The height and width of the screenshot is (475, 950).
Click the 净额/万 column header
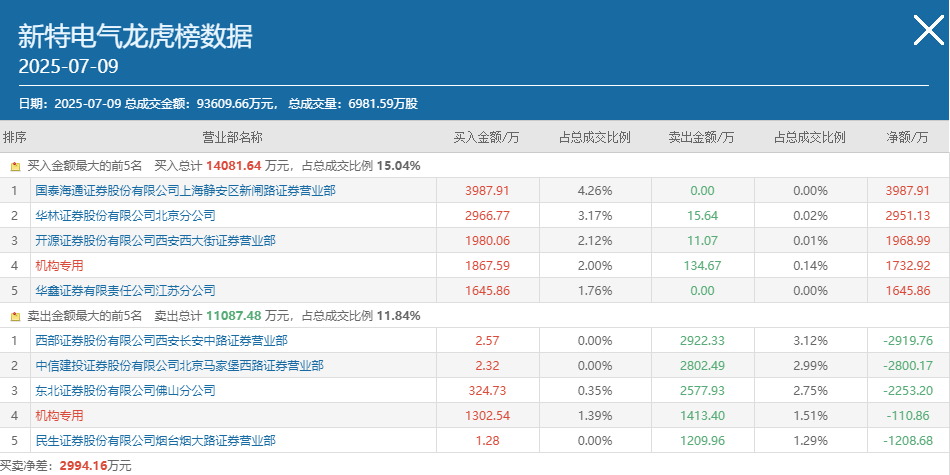907,138
